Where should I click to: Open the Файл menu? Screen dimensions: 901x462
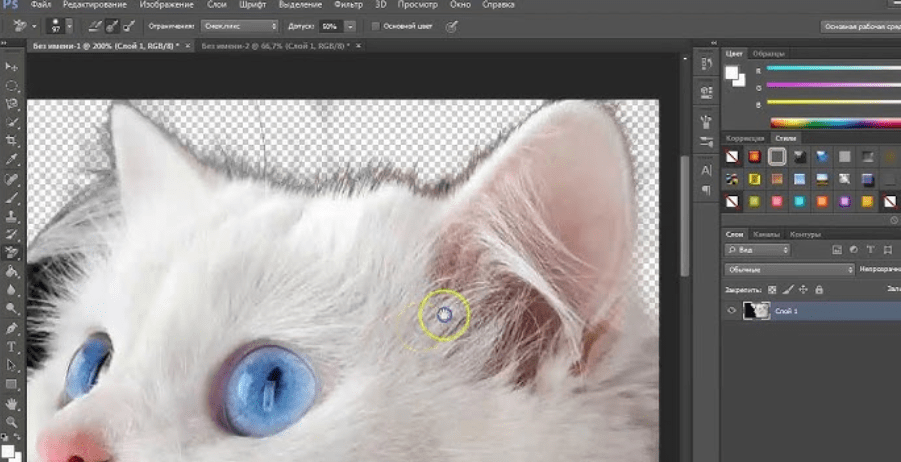click(41, 5)
